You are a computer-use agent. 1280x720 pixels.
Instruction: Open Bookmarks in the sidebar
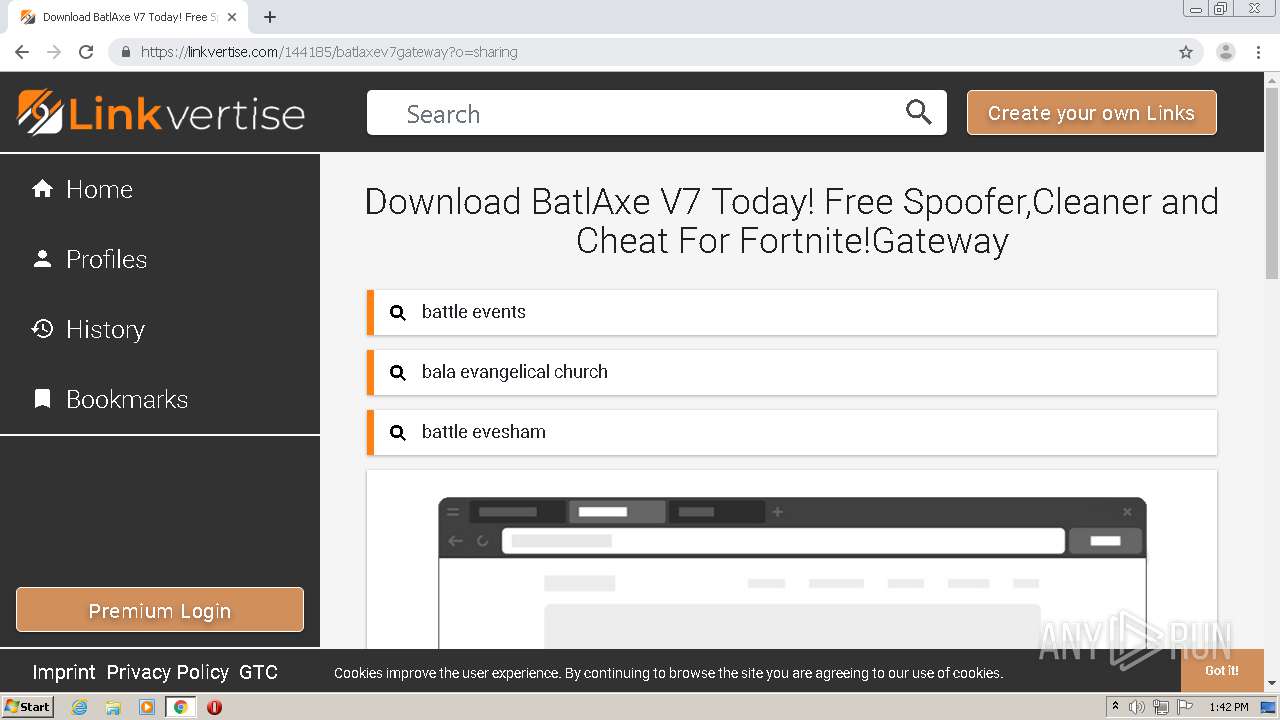point(160,399)
